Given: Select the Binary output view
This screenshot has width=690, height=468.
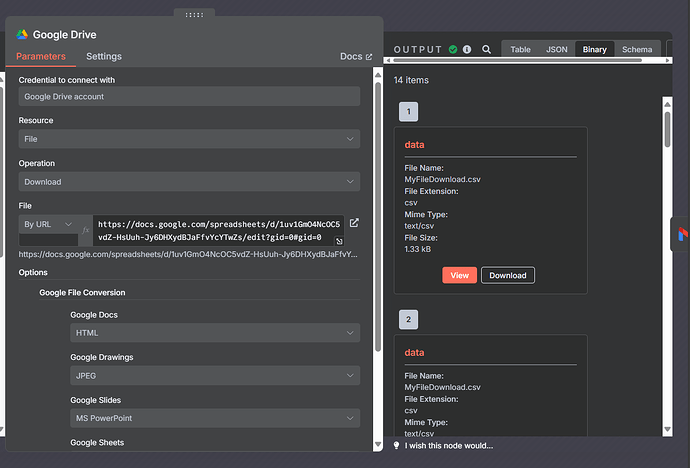Looking at the screenshot, I should tap(595, 49).
